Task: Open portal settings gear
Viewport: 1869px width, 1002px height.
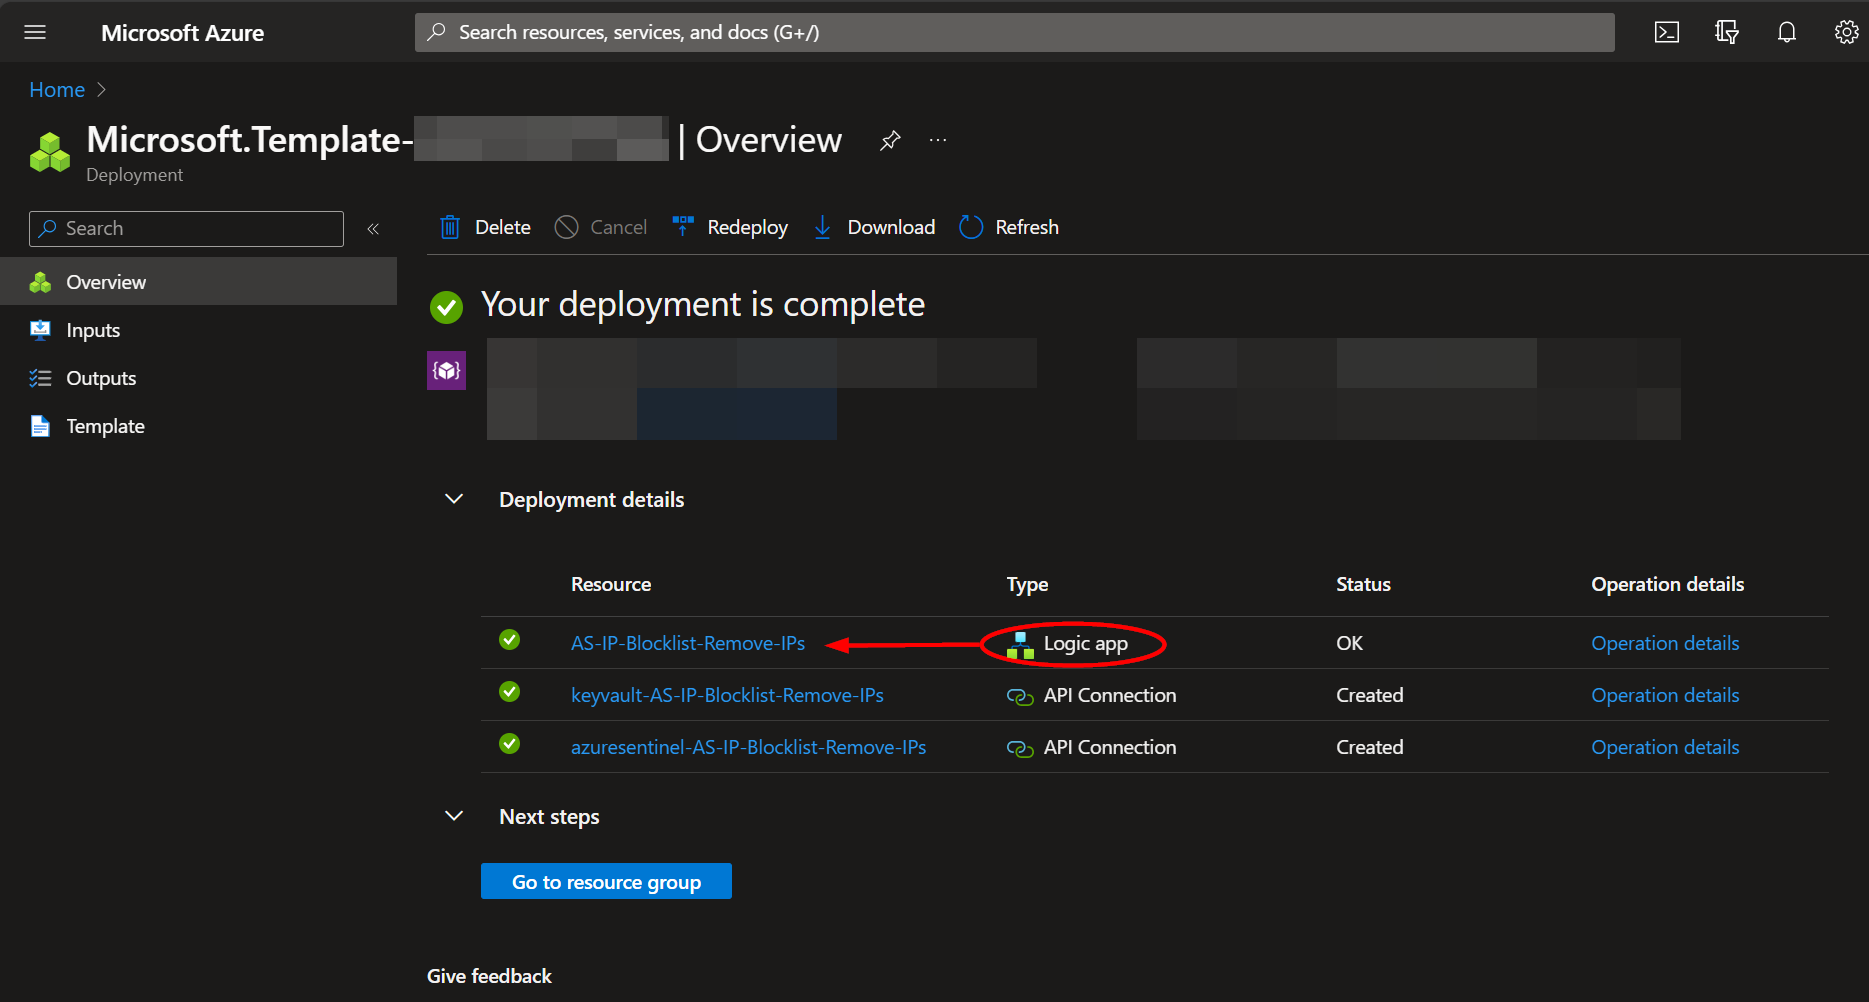Action: [1846, 32]
